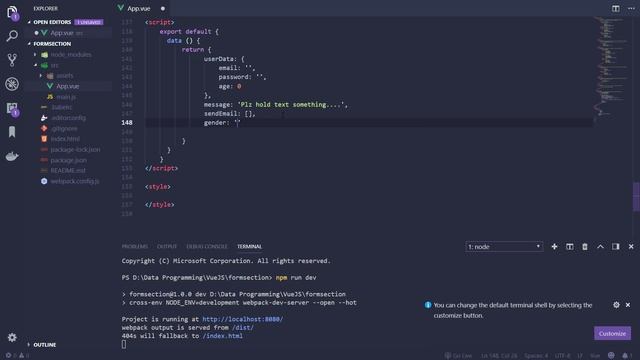This screenshot has height=360, width=640.
Task: Open .gitignore in the file tree
Action: [x=64, y=129]
